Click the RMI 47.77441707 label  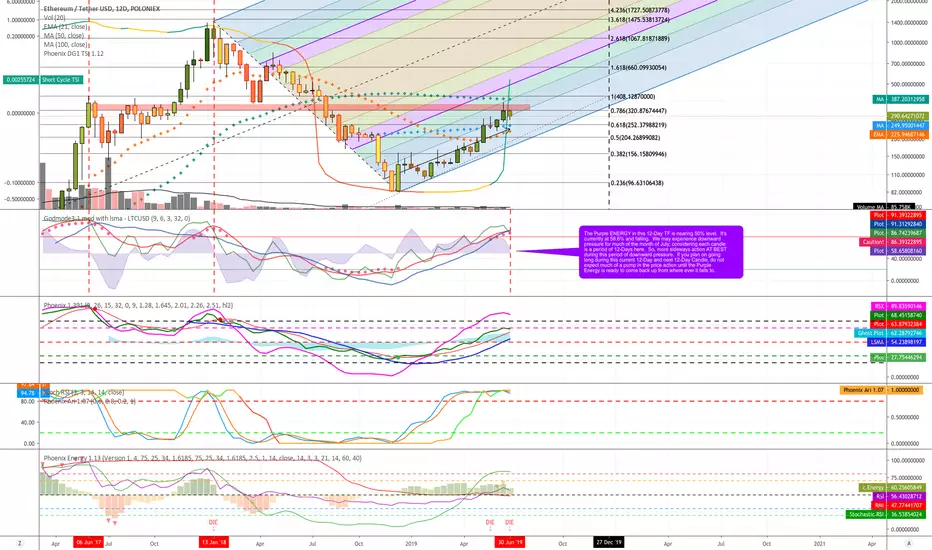[899, 505]
